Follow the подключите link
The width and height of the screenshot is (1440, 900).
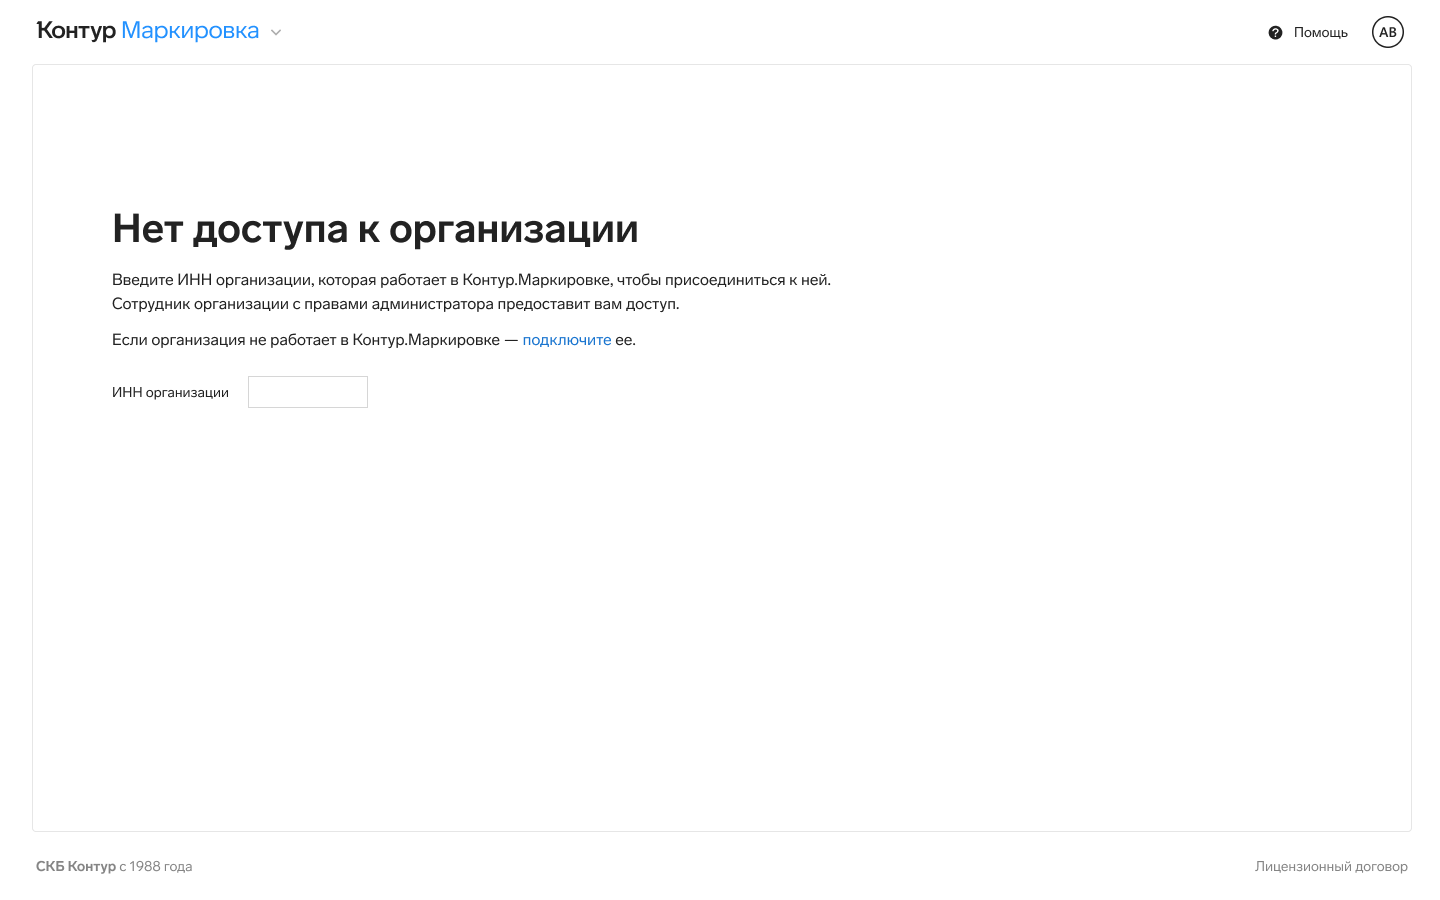coord(567,340)
